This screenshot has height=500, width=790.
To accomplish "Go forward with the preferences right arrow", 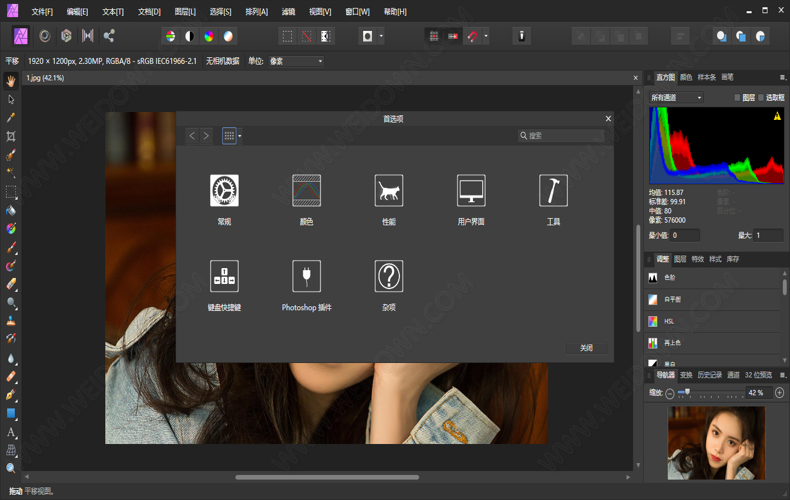I will point(206,136).
